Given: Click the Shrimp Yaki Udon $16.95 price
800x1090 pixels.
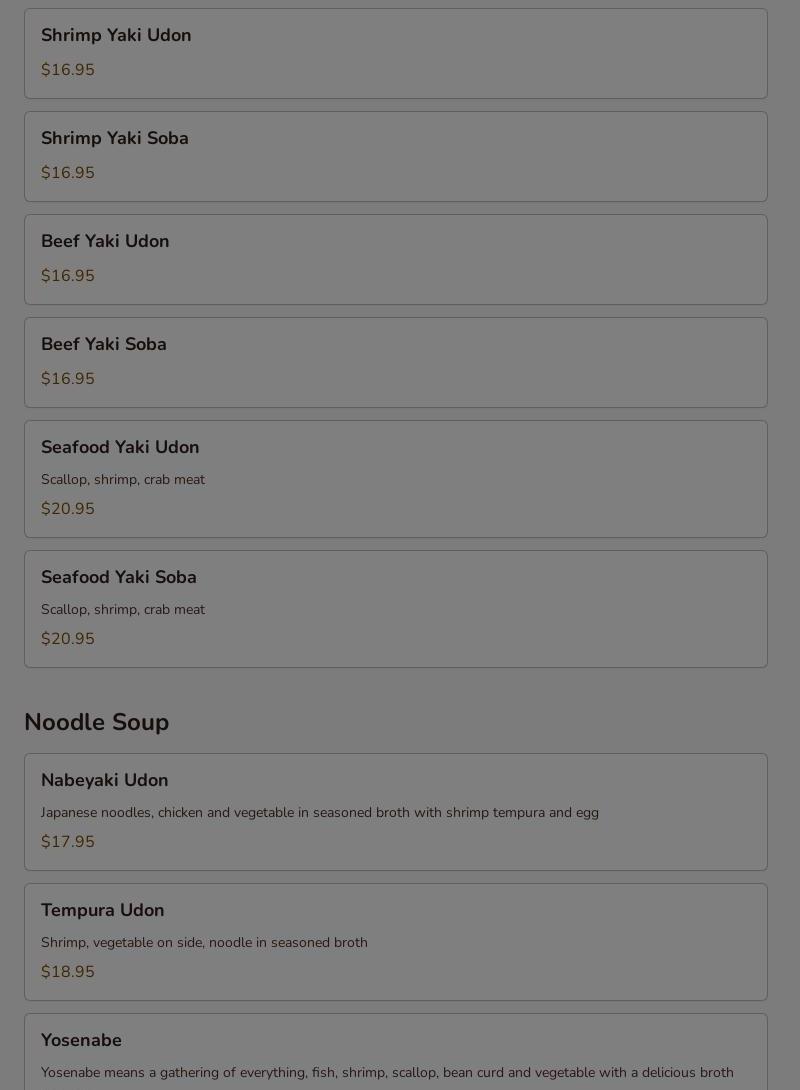Looking at the screenshot, I should tap(67, 70).
